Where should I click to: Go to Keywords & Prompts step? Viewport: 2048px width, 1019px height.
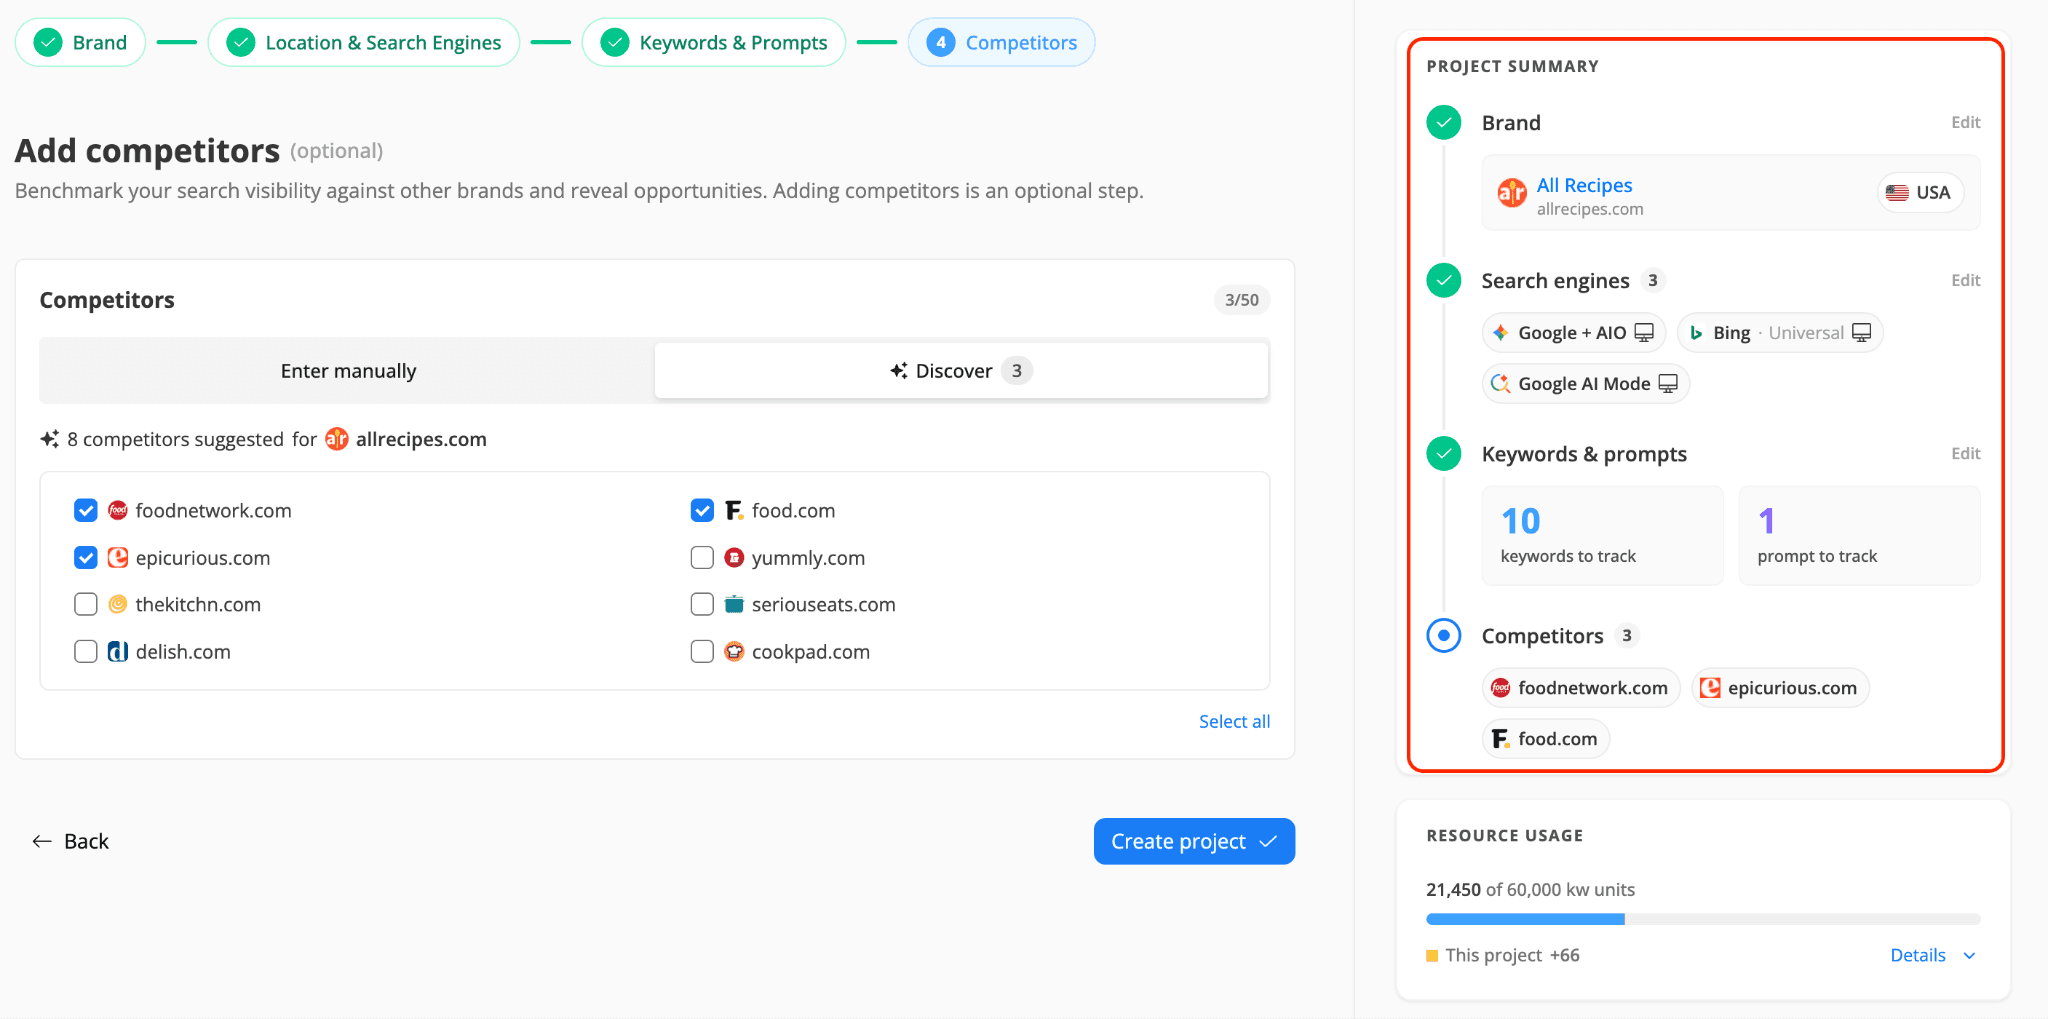[714, 43]
